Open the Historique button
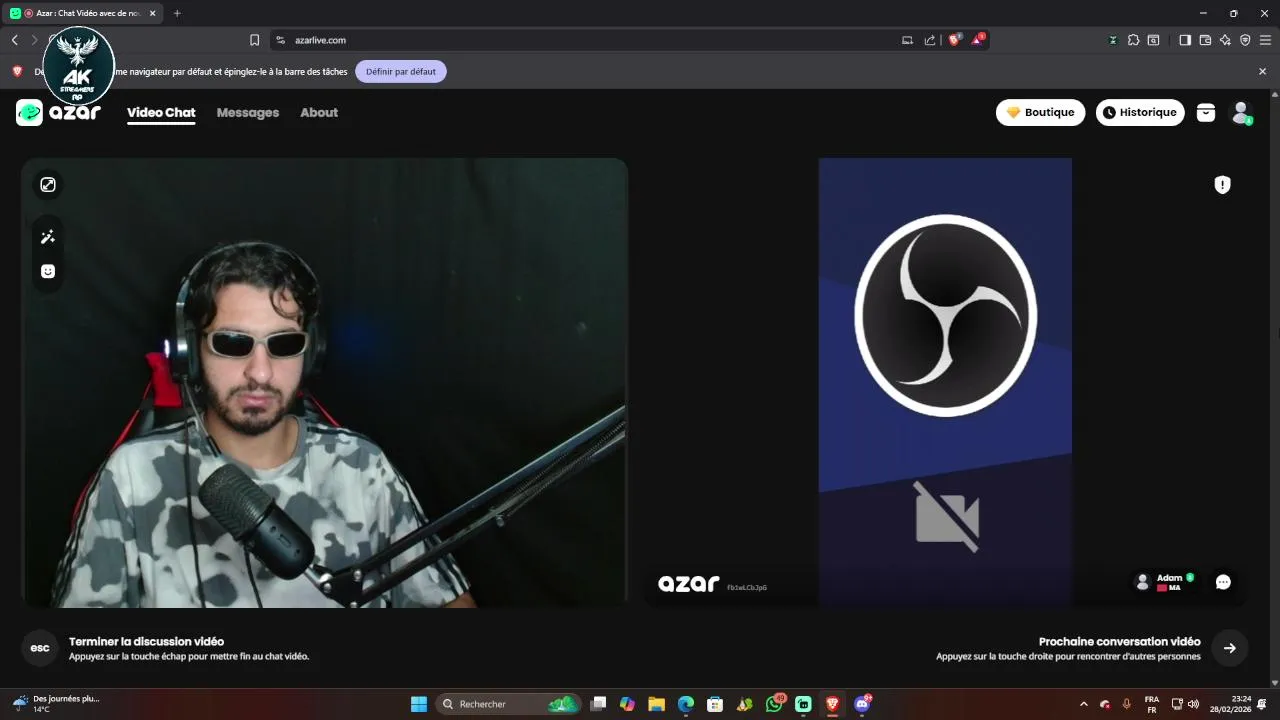Viewport: 1280px width, 720px height. point(1140,112)
